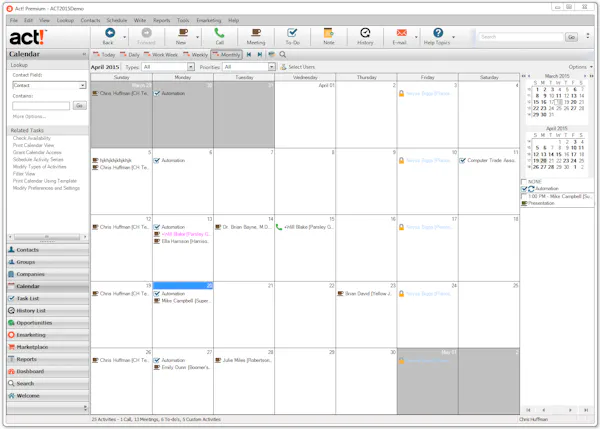Switch to the Work Week calendar view

[x=161, y=55]
